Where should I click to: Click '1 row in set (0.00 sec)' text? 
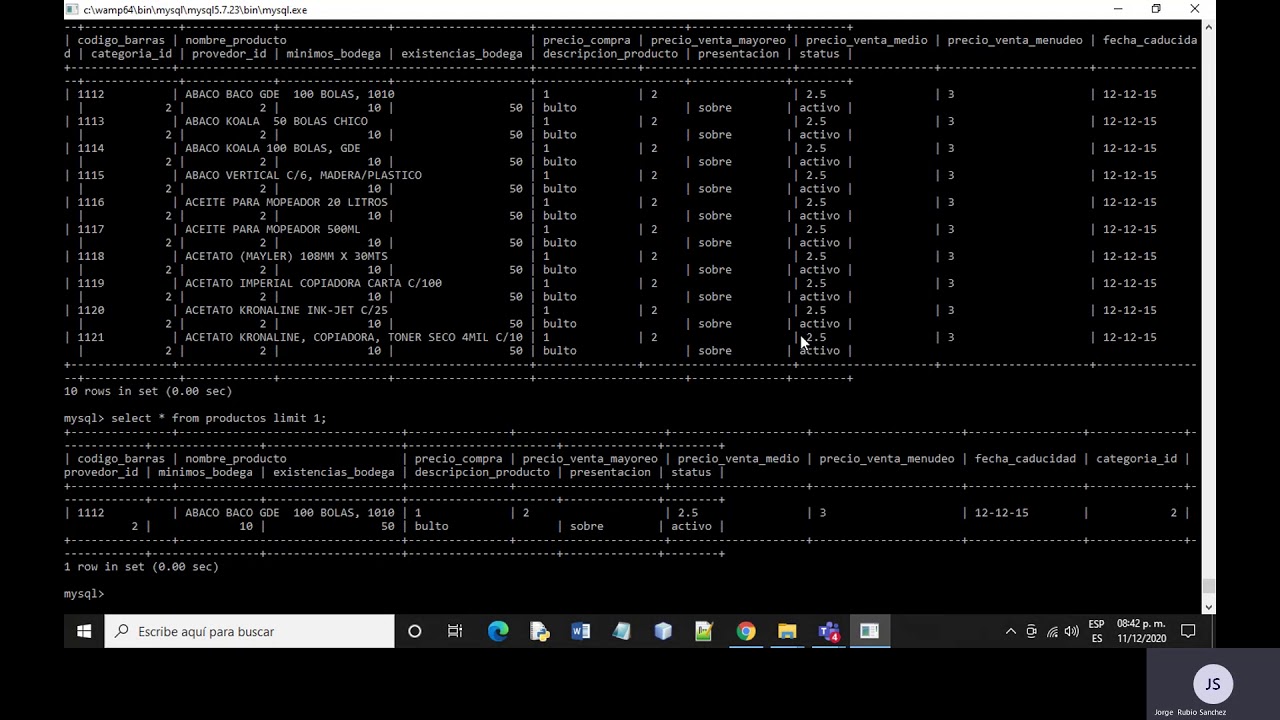pyautogui.click(x=141, y=567)
